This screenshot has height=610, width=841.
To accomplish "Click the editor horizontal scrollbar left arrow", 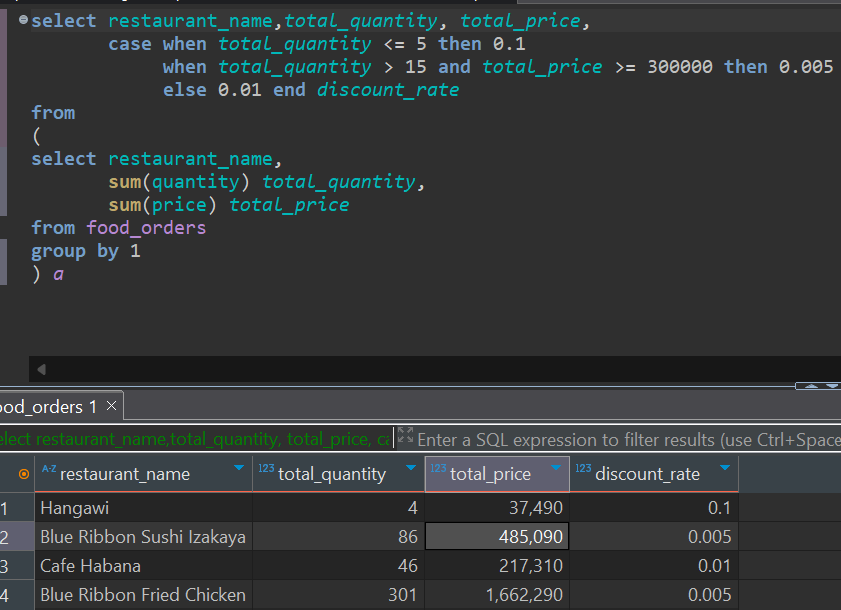I will [x=41, y=369].
